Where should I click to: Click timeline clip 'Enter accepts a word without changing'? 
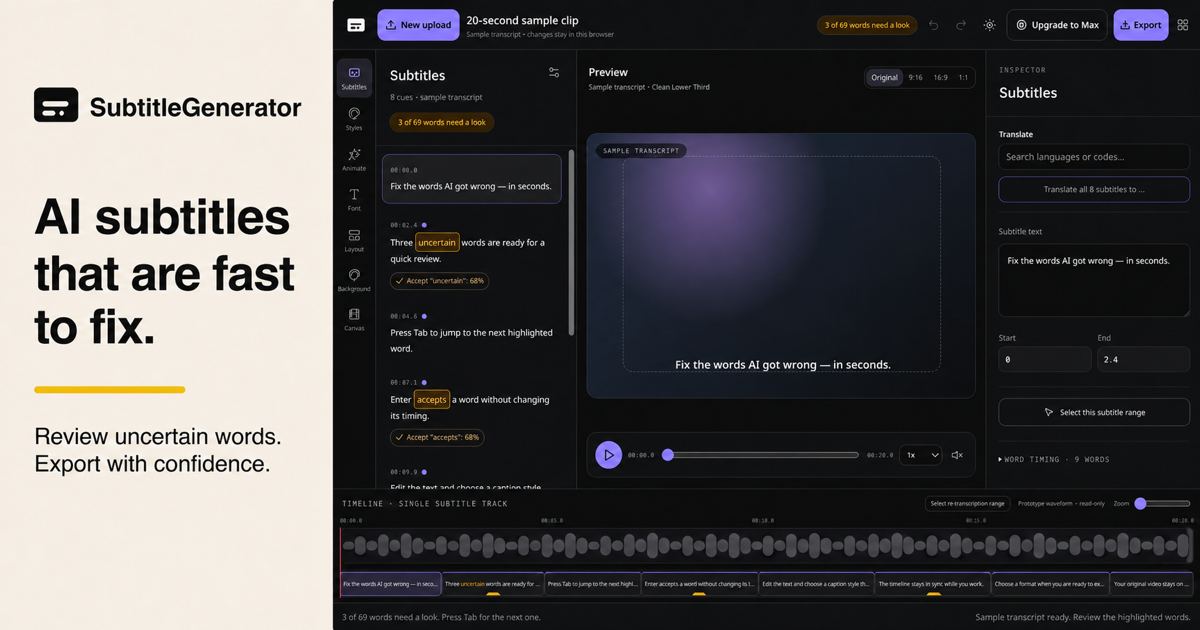coord(699,584)
